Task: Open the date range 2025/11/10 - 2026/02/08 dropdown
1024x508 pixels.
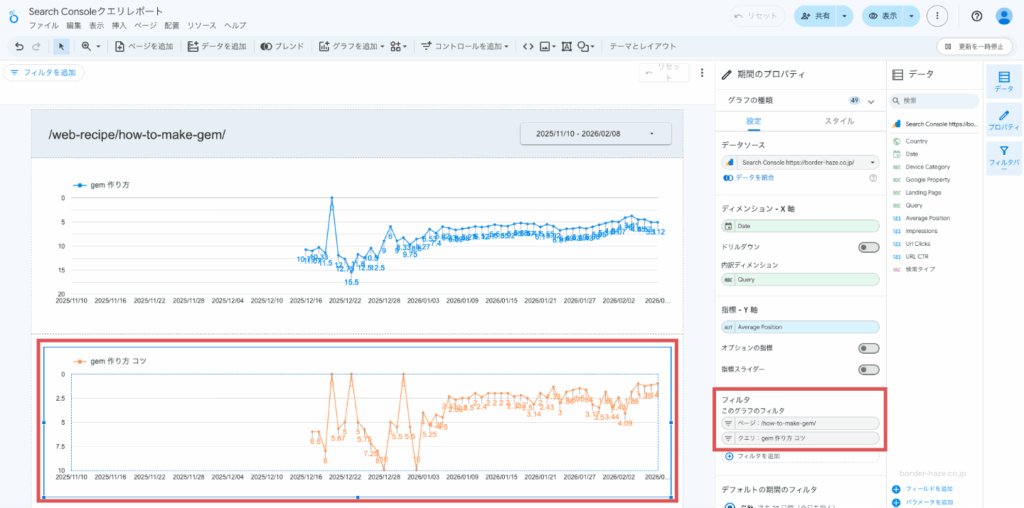Action: (x=596, y=133)
